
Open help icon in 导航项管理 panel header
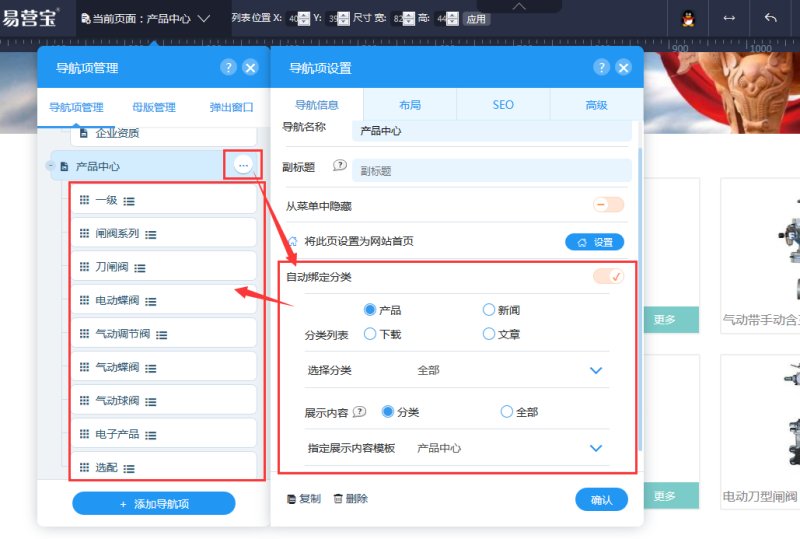click(228, 67)
